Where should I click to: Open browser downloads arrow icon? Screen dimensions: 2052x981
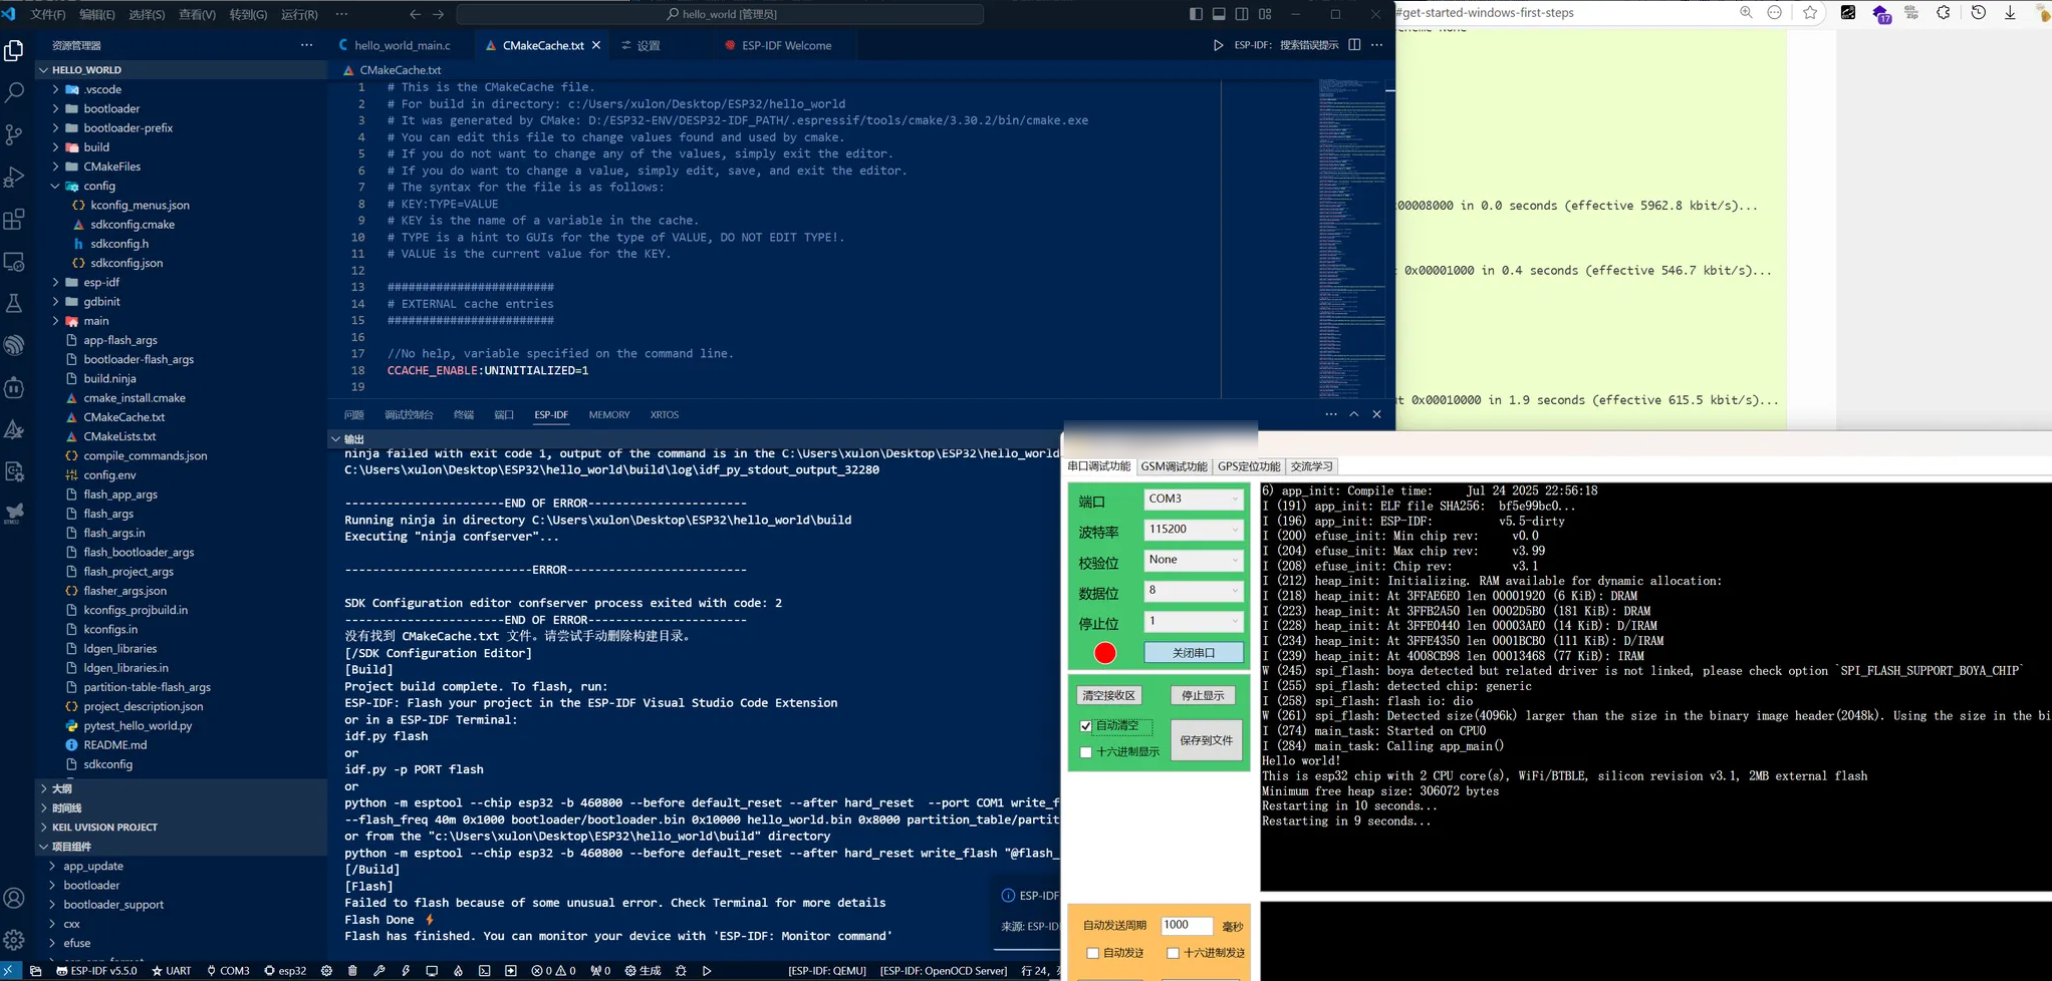pyautogui.click(x=2010, y=13)
